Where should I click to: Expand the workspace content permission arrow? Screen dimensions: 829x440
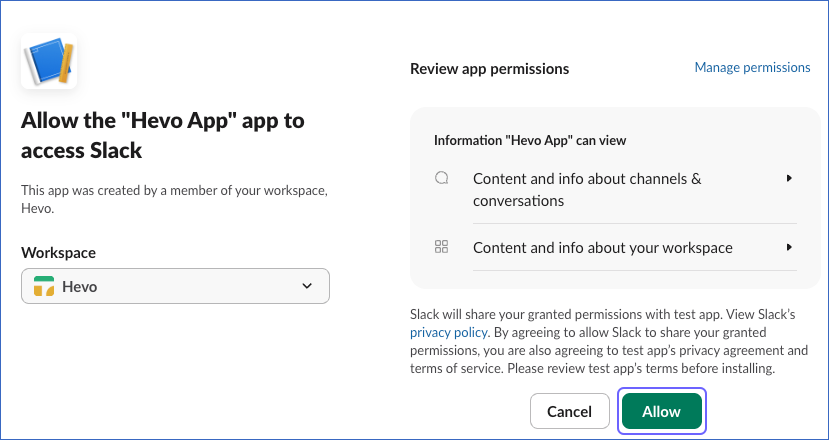click(789, 247)
